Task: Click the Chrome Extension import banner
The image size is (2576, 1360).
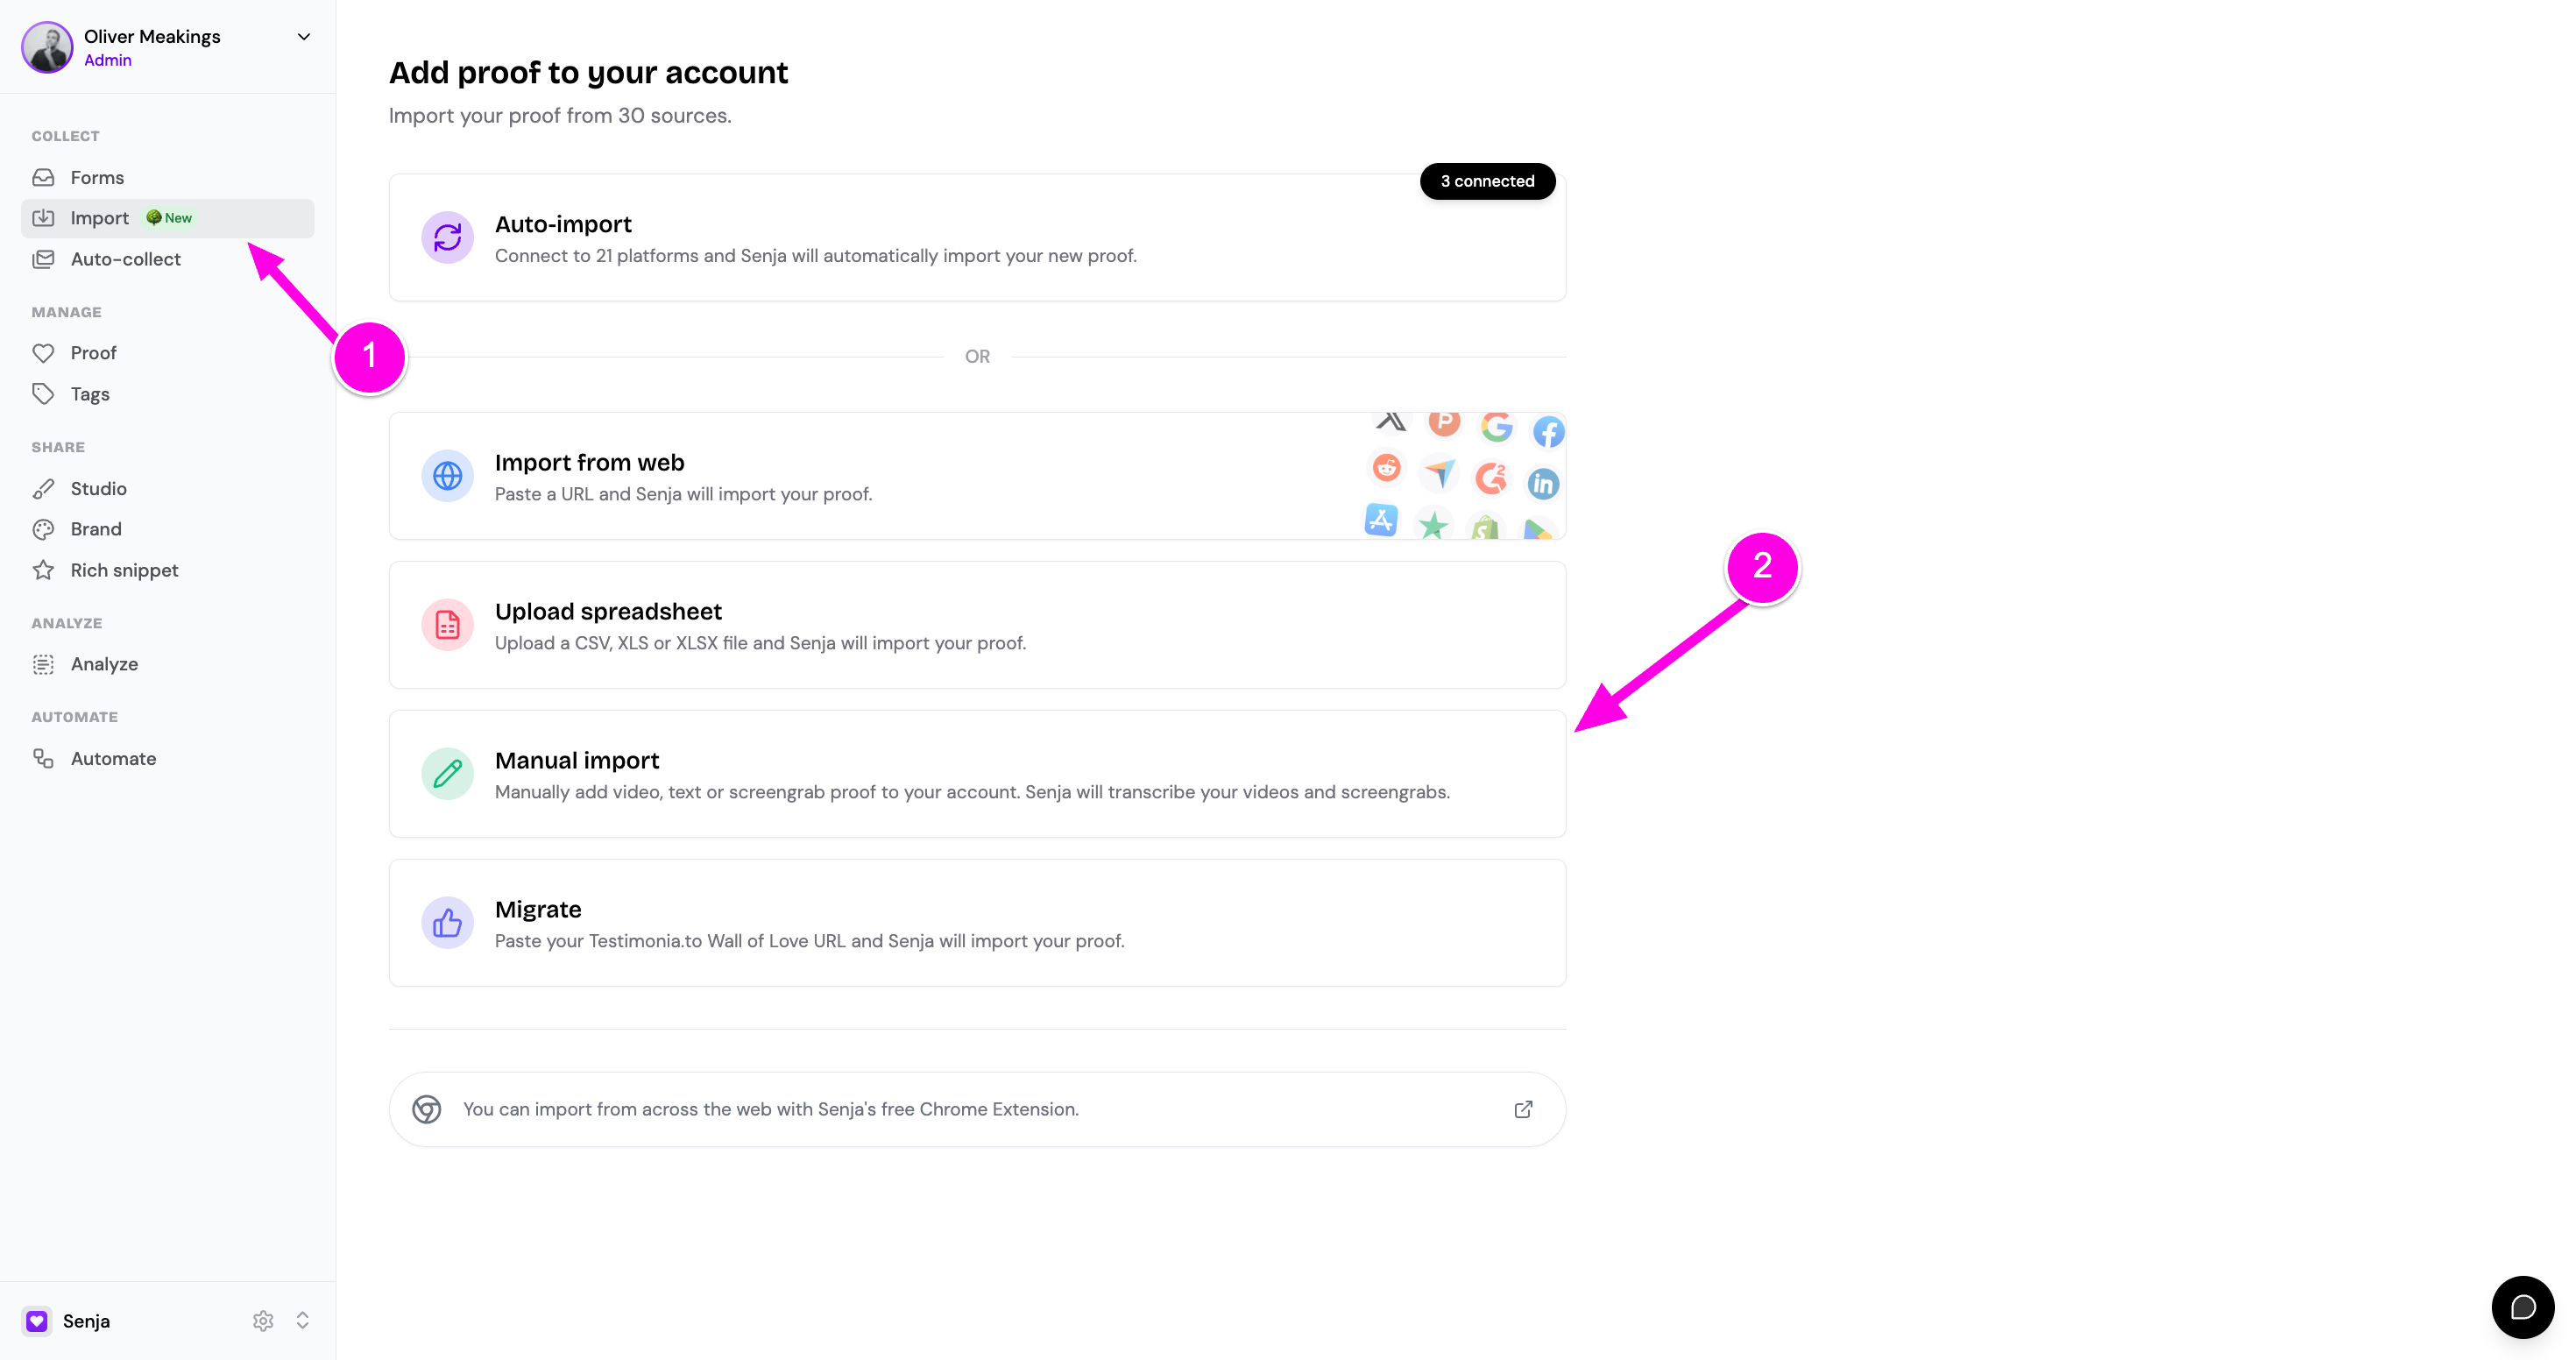Action: pyautogui.click(x=977, y=1110)
